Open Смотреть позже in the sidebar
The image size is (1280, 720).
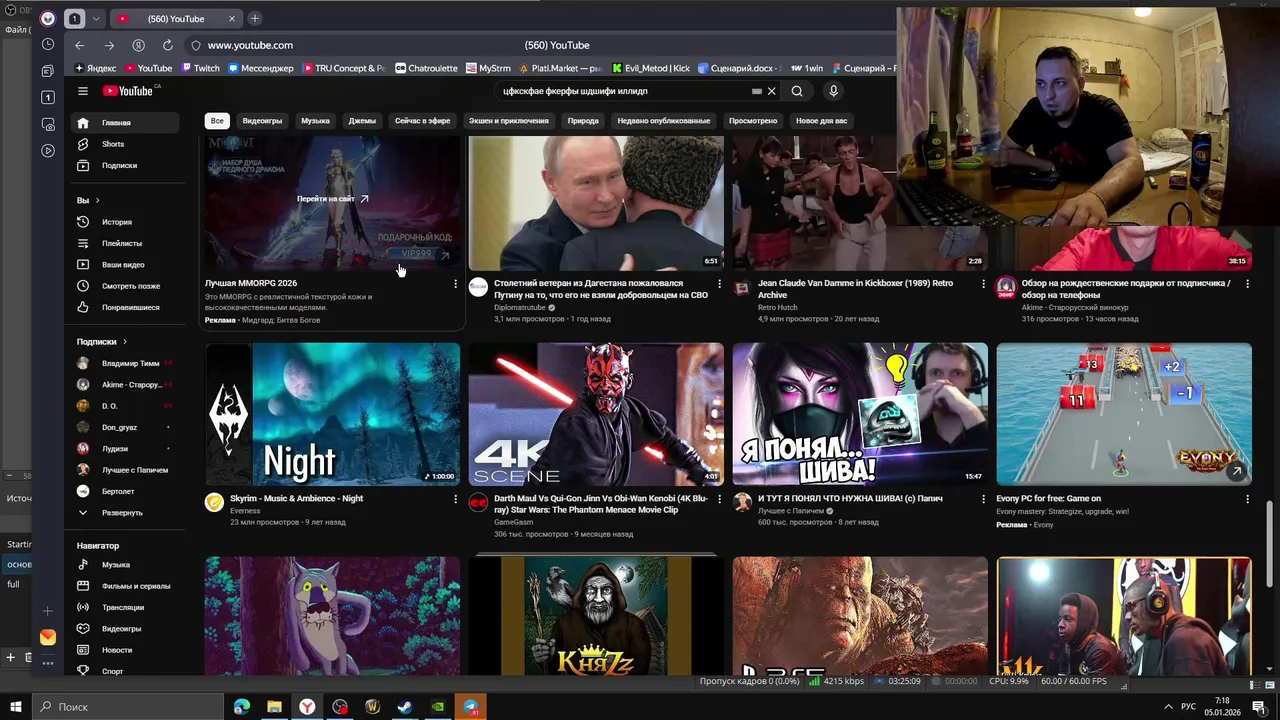pos(126,286)
